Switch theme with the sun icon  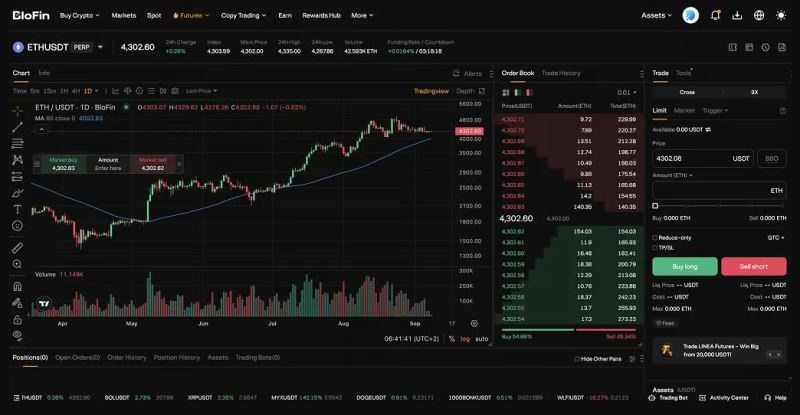(781, 15)
